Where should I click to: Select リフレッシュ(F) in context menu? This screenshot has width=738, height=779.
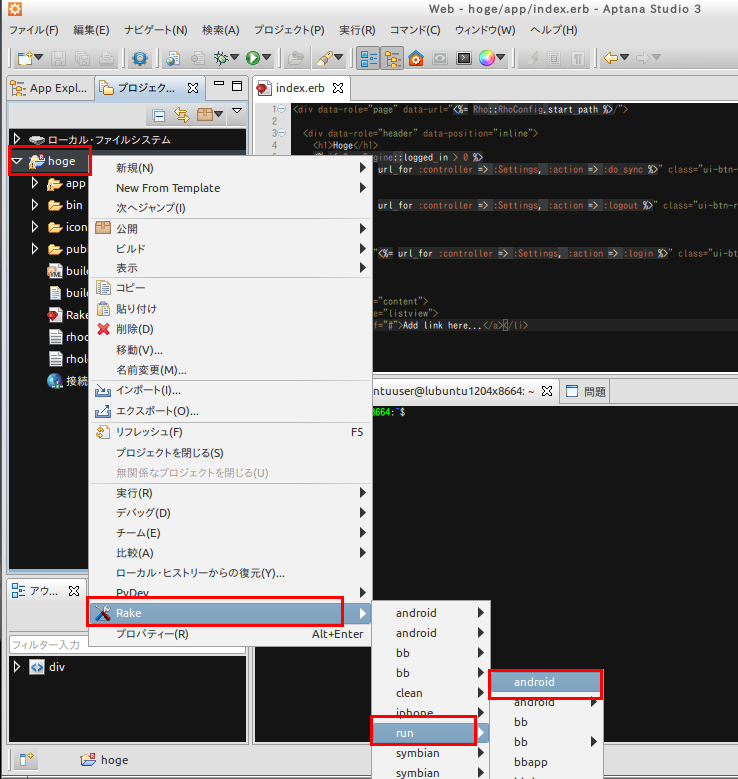231,432
